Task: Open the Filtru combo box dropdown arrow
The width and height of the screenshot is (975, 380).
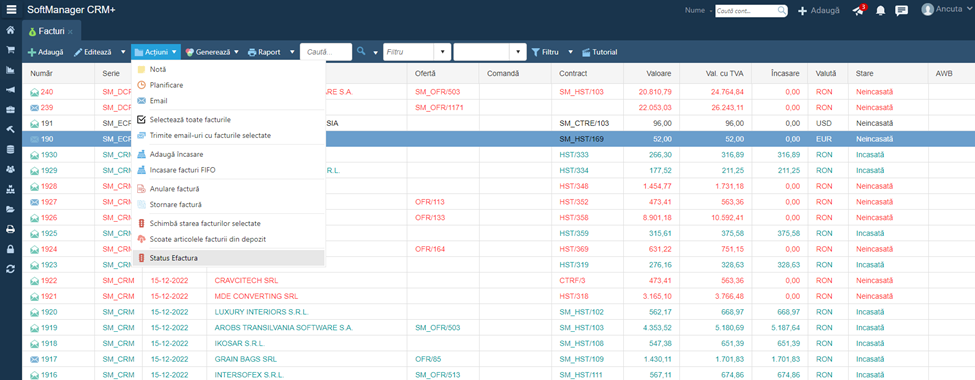Action: [x=442, y=52]
